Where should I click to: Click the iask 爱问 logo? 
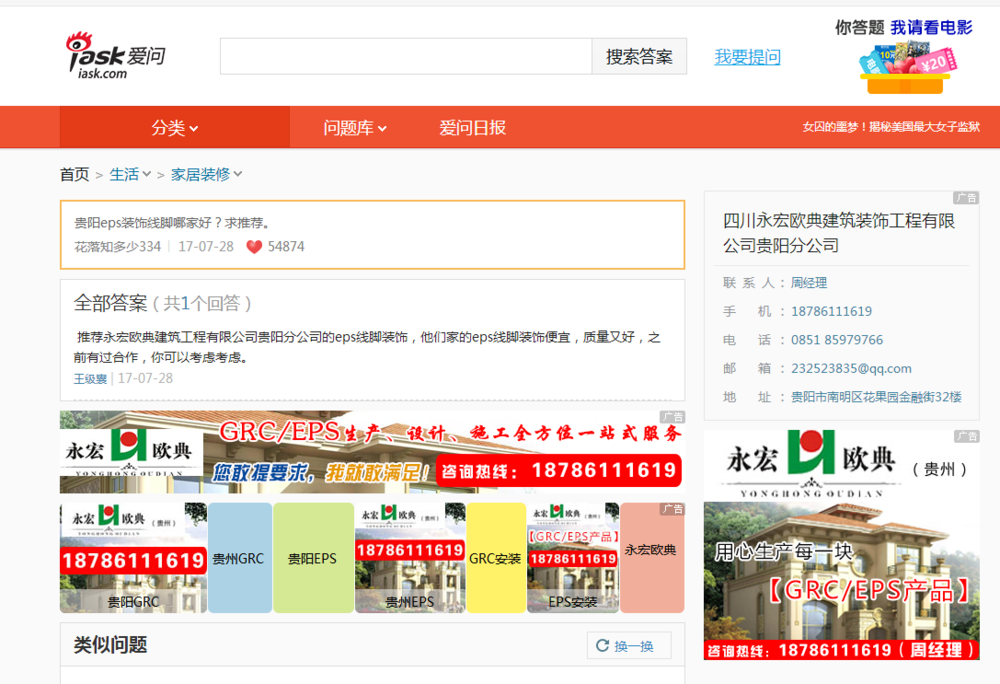coord(115,56)
